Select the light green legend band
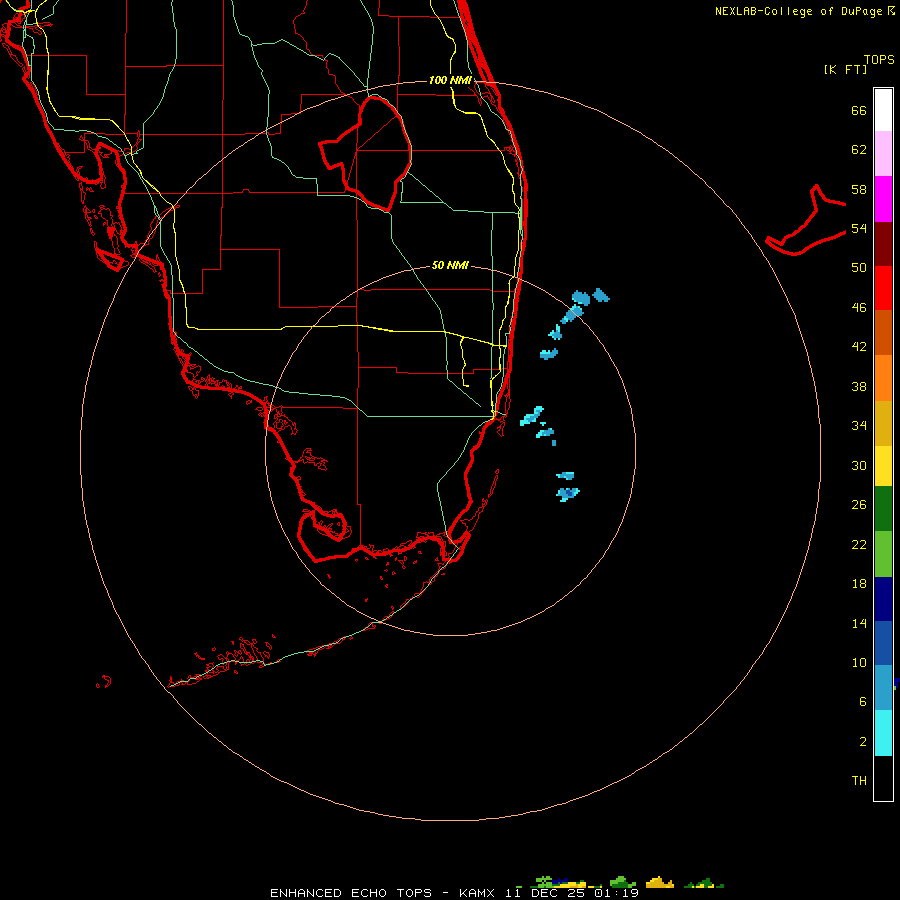Image resolution: width=900 pixels, height=900 pixels. (x=883, y=554)
